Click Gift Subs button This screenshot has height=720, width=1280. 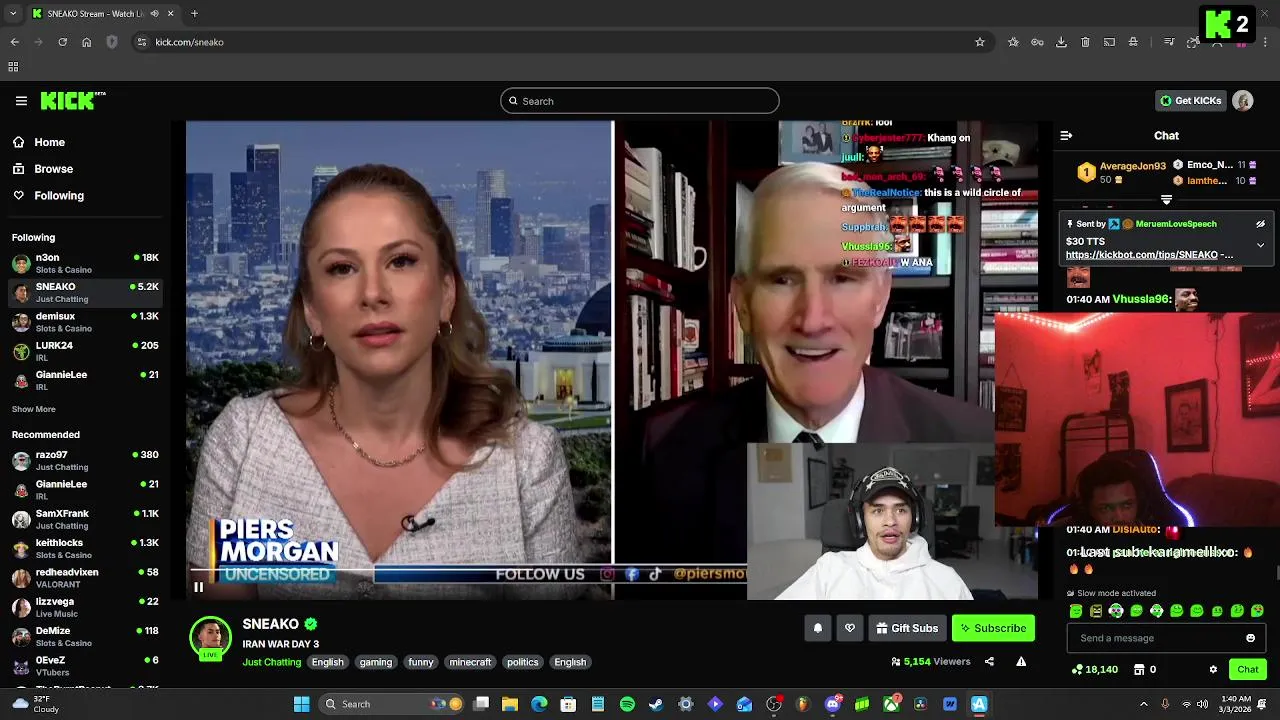pyautogui.click(x=907, y=628)
